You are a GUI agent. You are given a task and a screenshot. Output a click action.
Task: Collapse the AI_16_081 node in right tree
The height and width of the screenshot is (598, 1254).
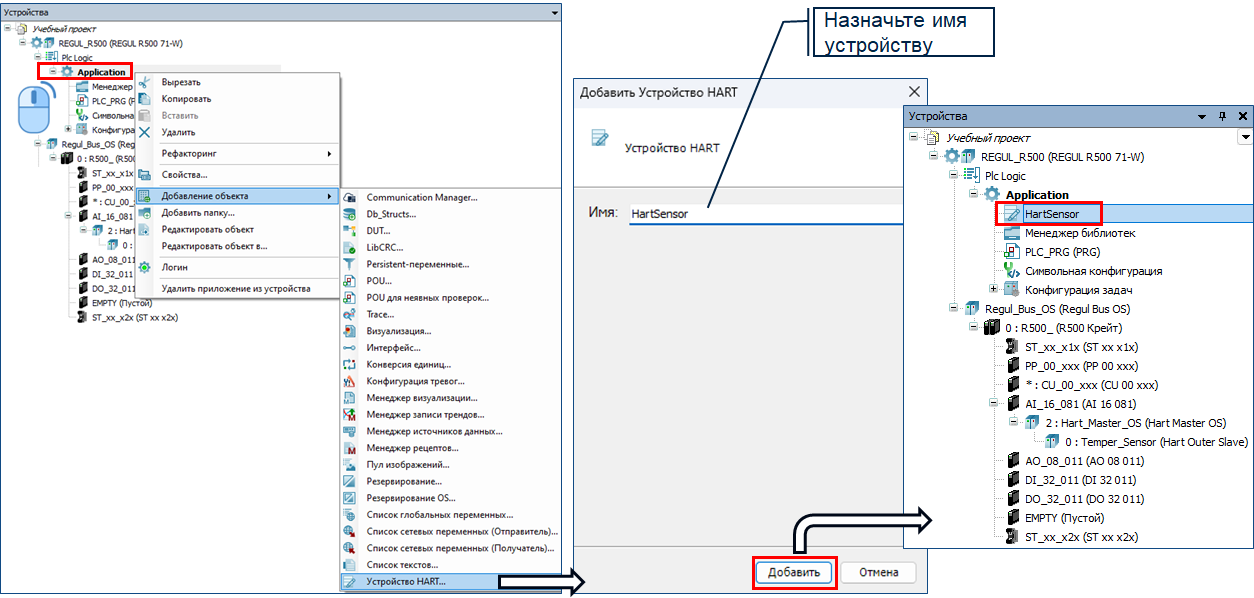993,404
